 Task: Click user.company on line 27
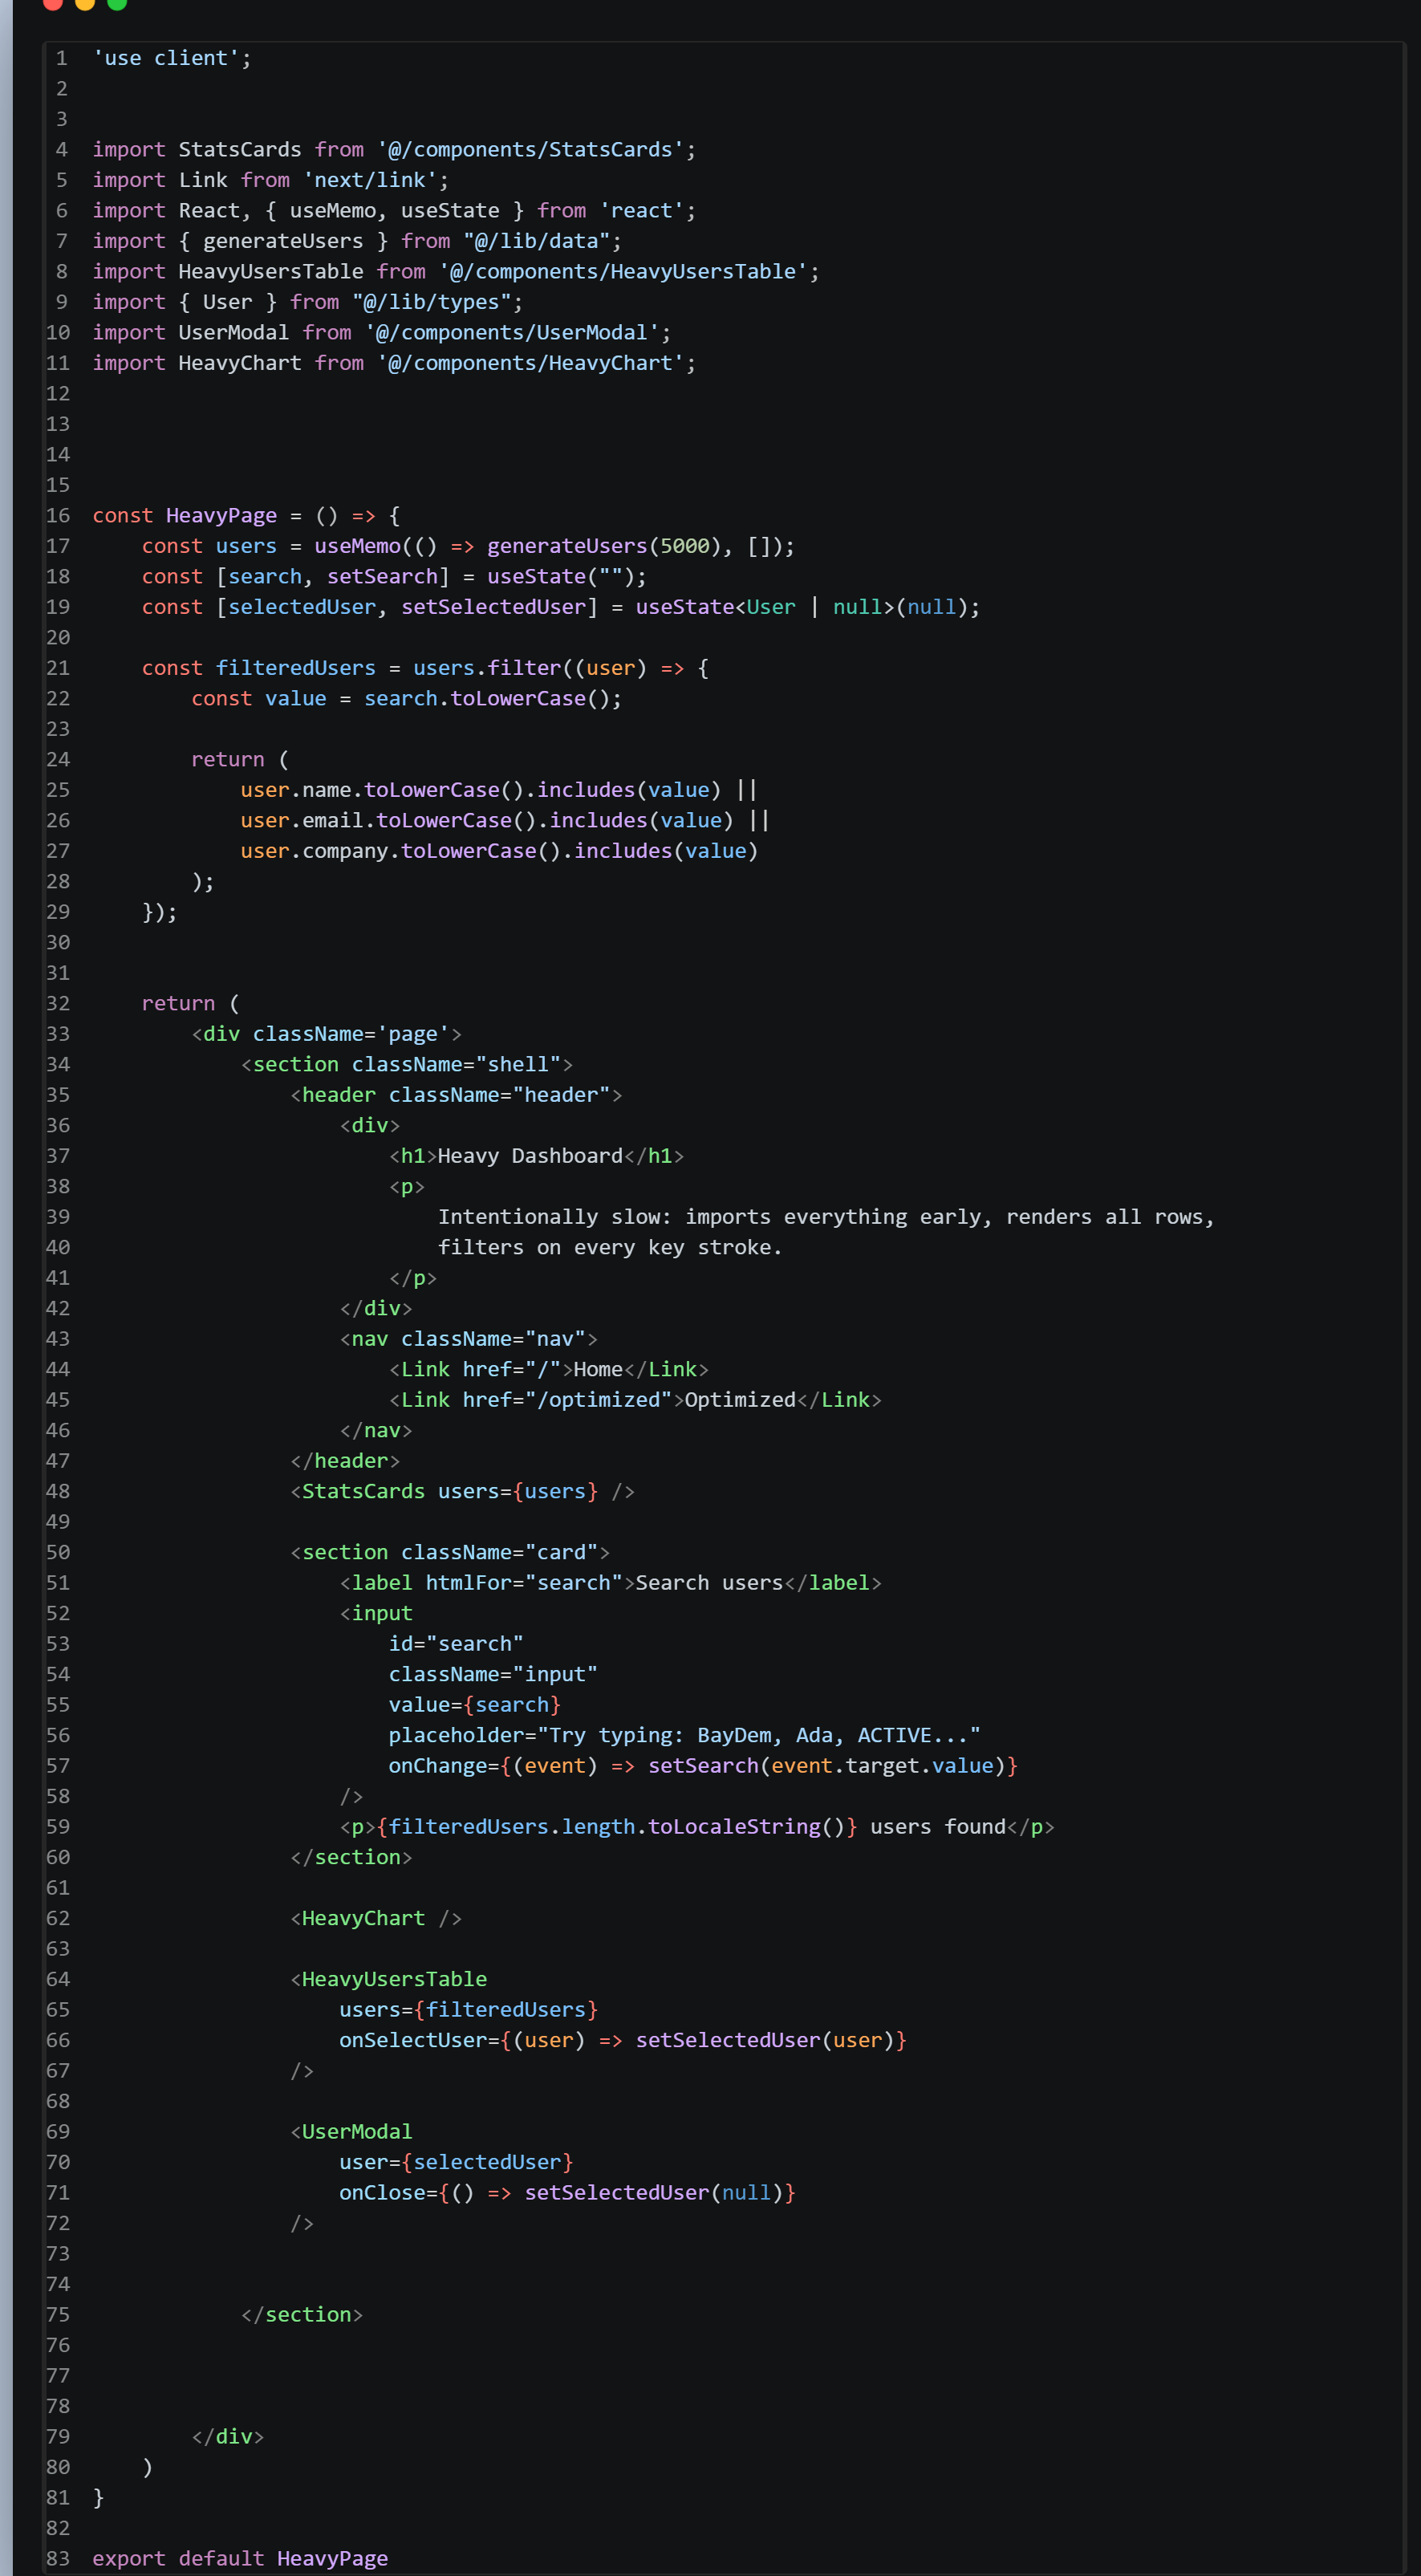(314, 852)
